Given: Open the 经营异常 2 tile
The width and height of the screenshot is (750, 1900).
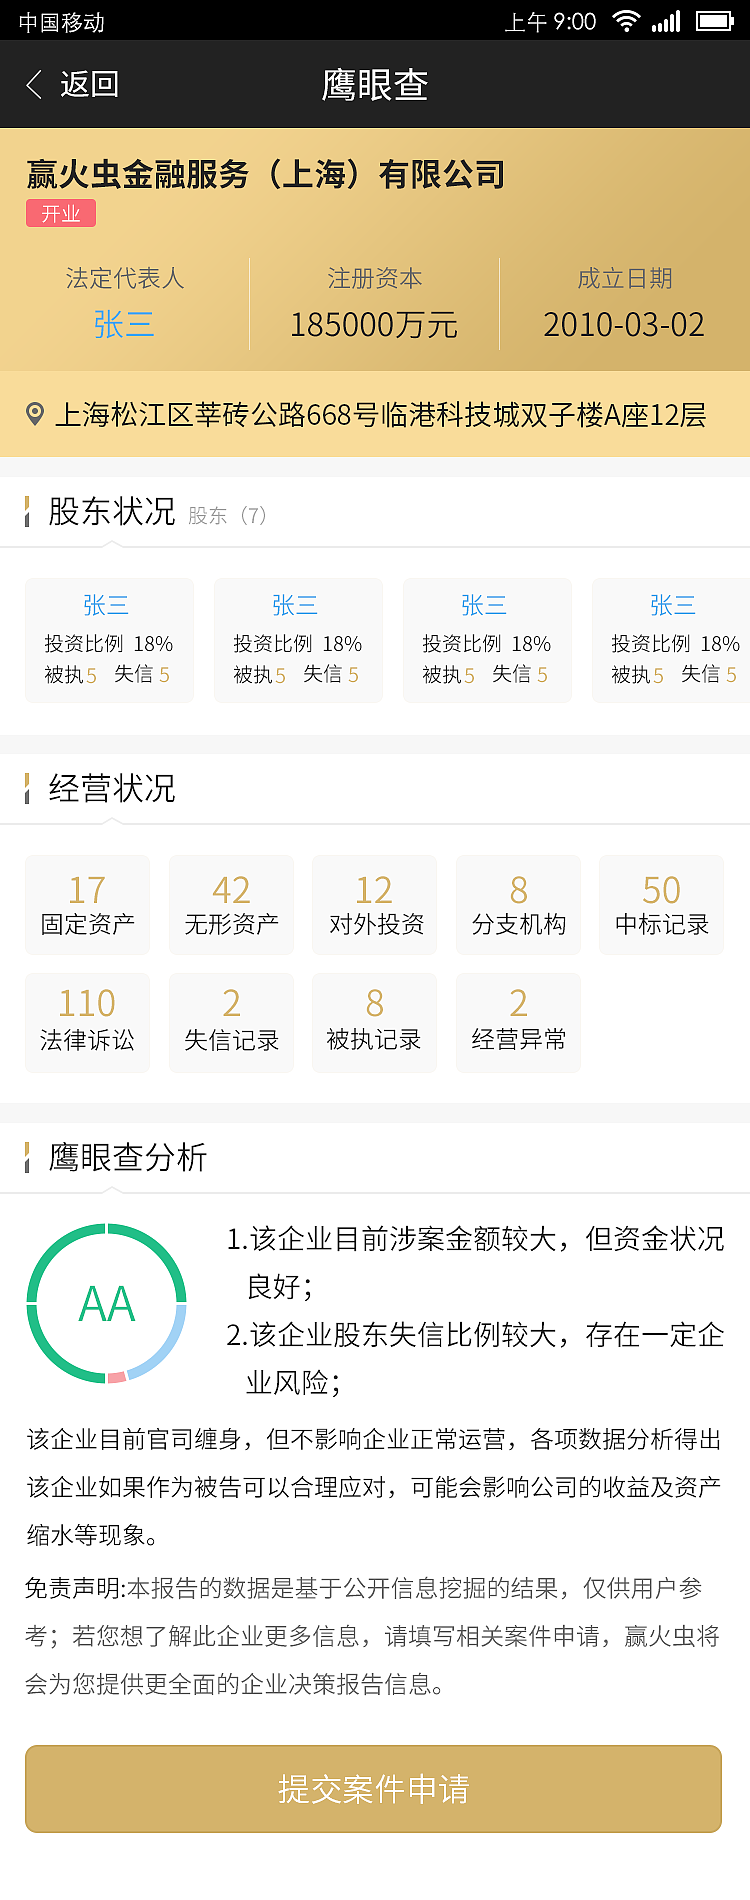Looking at the screenshot, I should [x=518, y=1023].
